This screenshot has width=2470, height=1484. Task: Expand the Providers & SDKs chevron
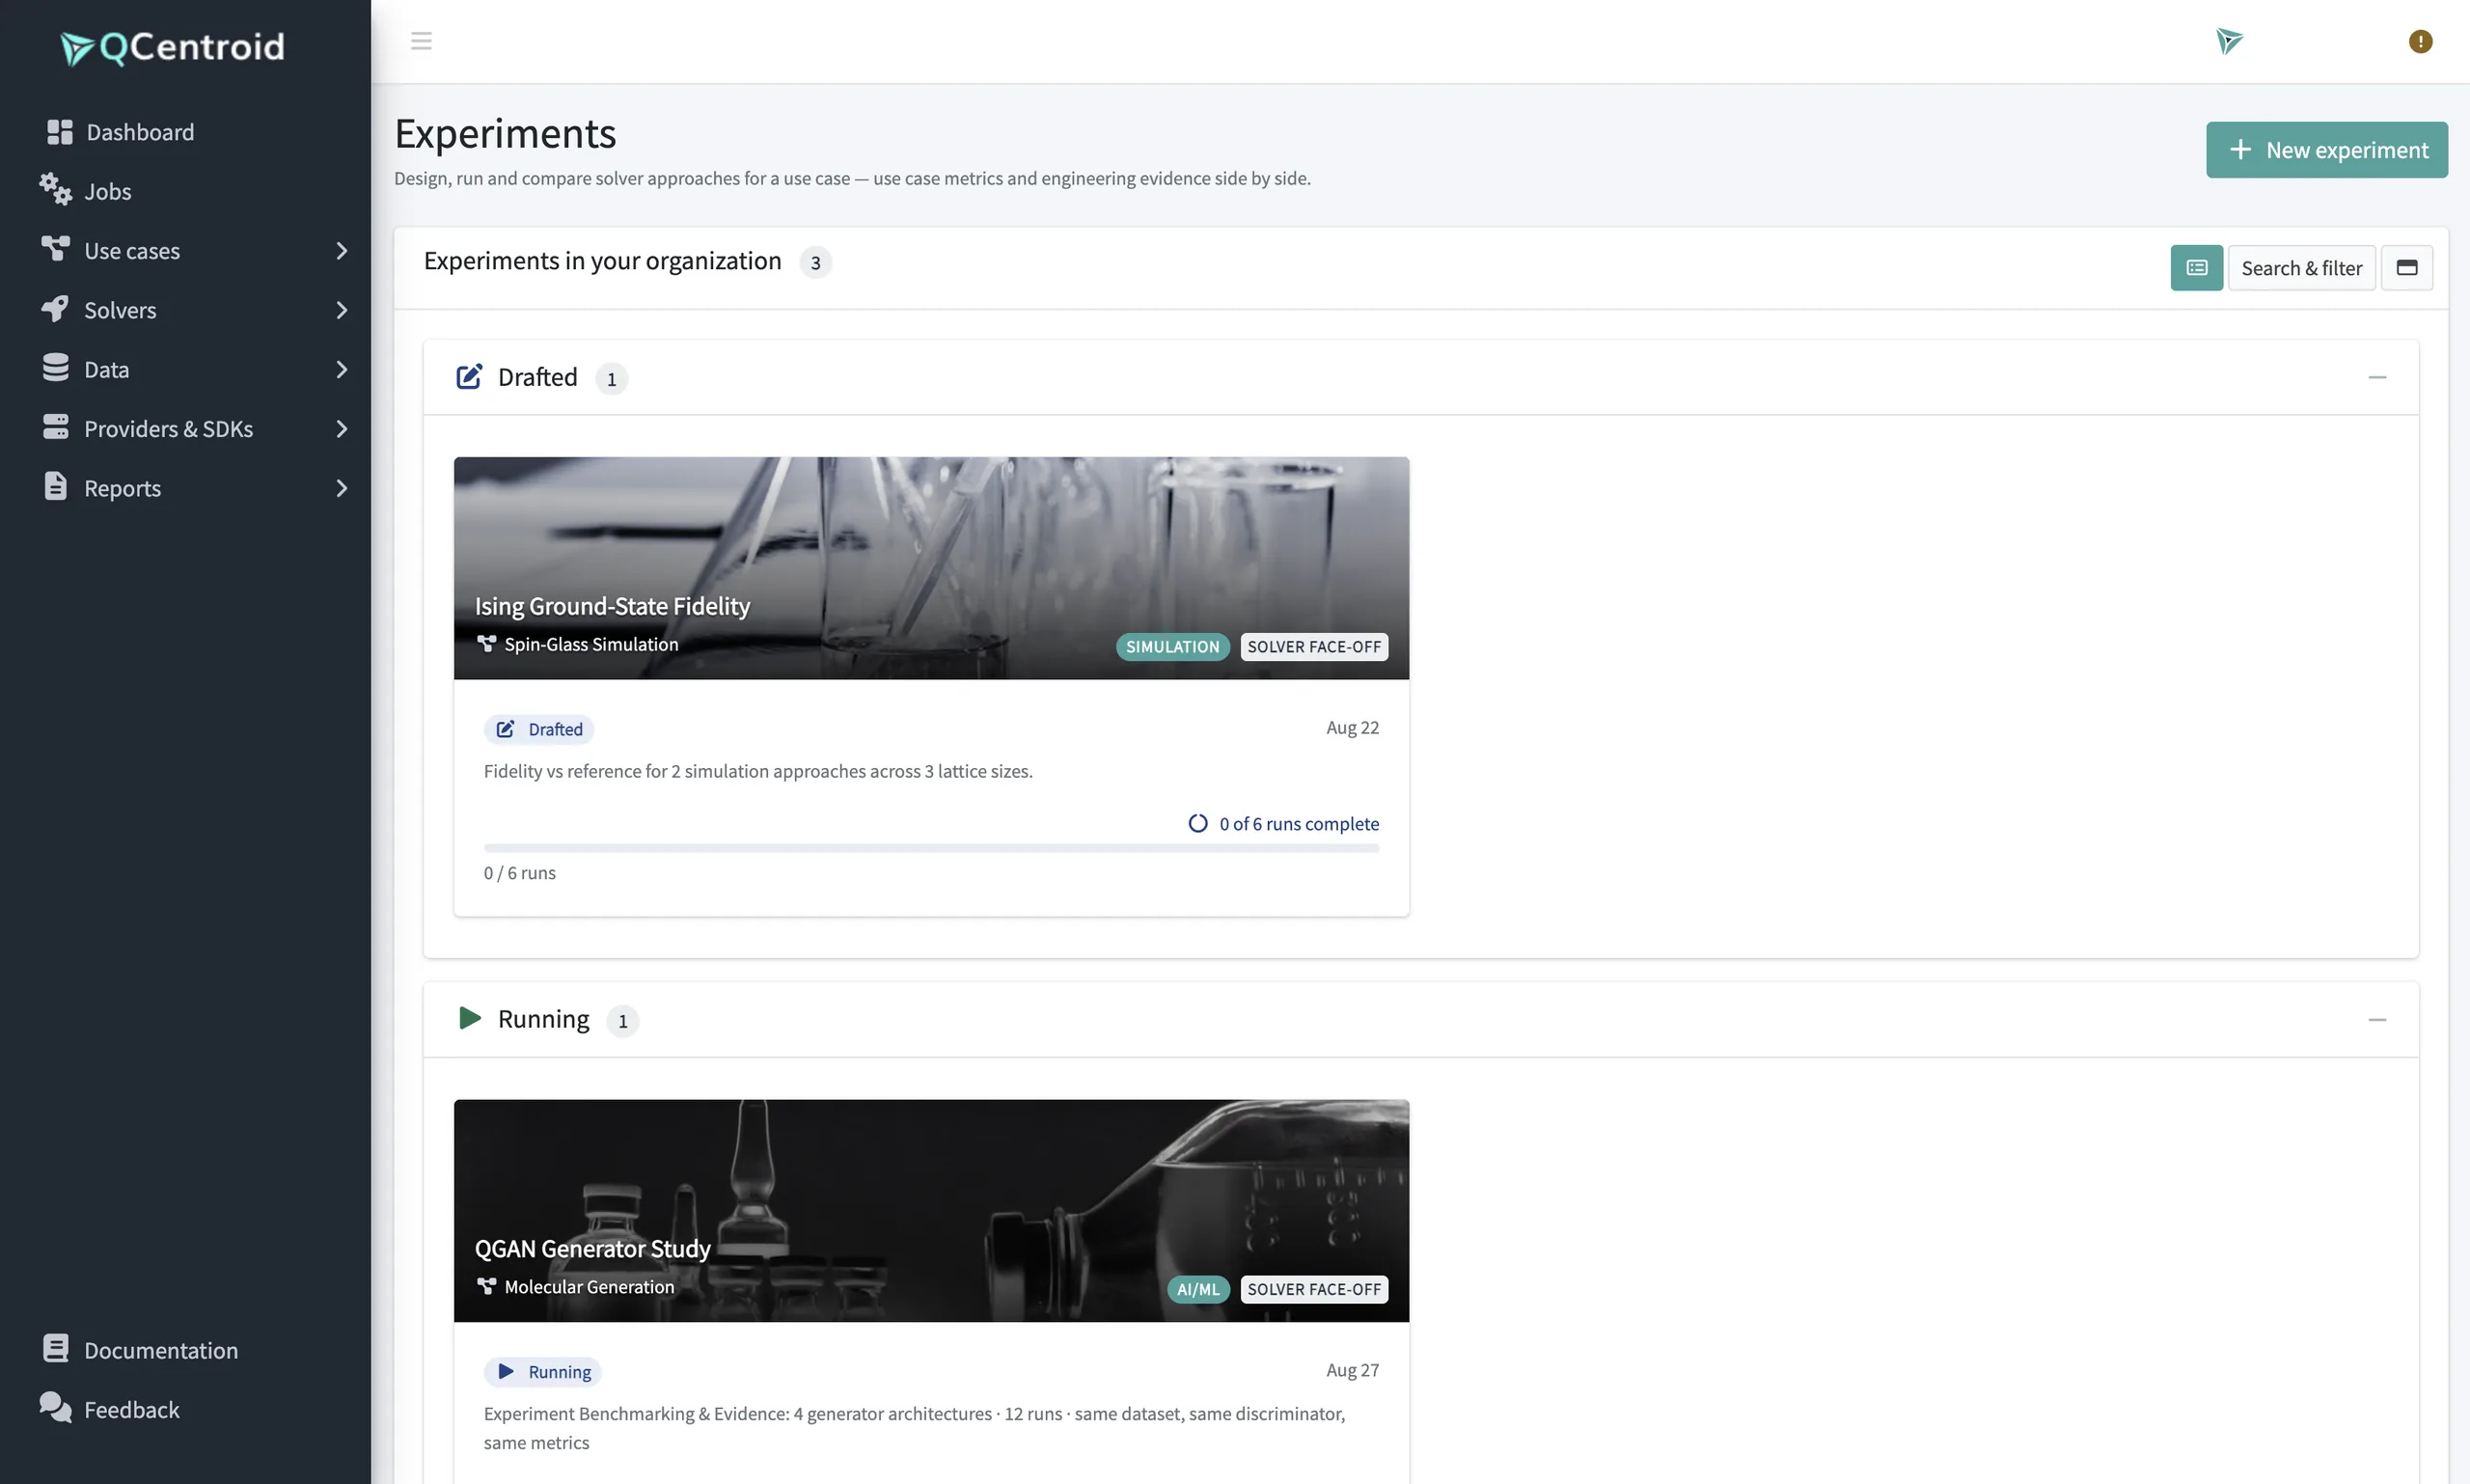(342, 429)
